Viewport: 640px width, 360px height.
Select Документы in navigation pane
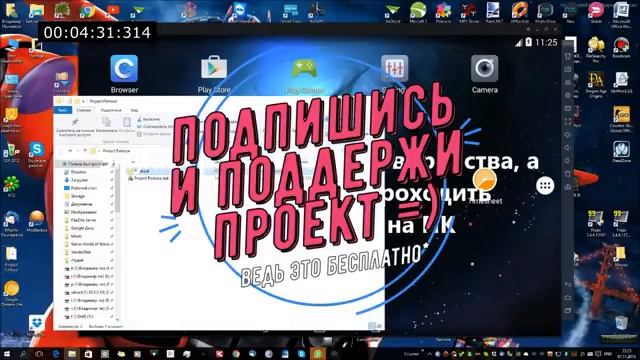click(x=82, y=204)
